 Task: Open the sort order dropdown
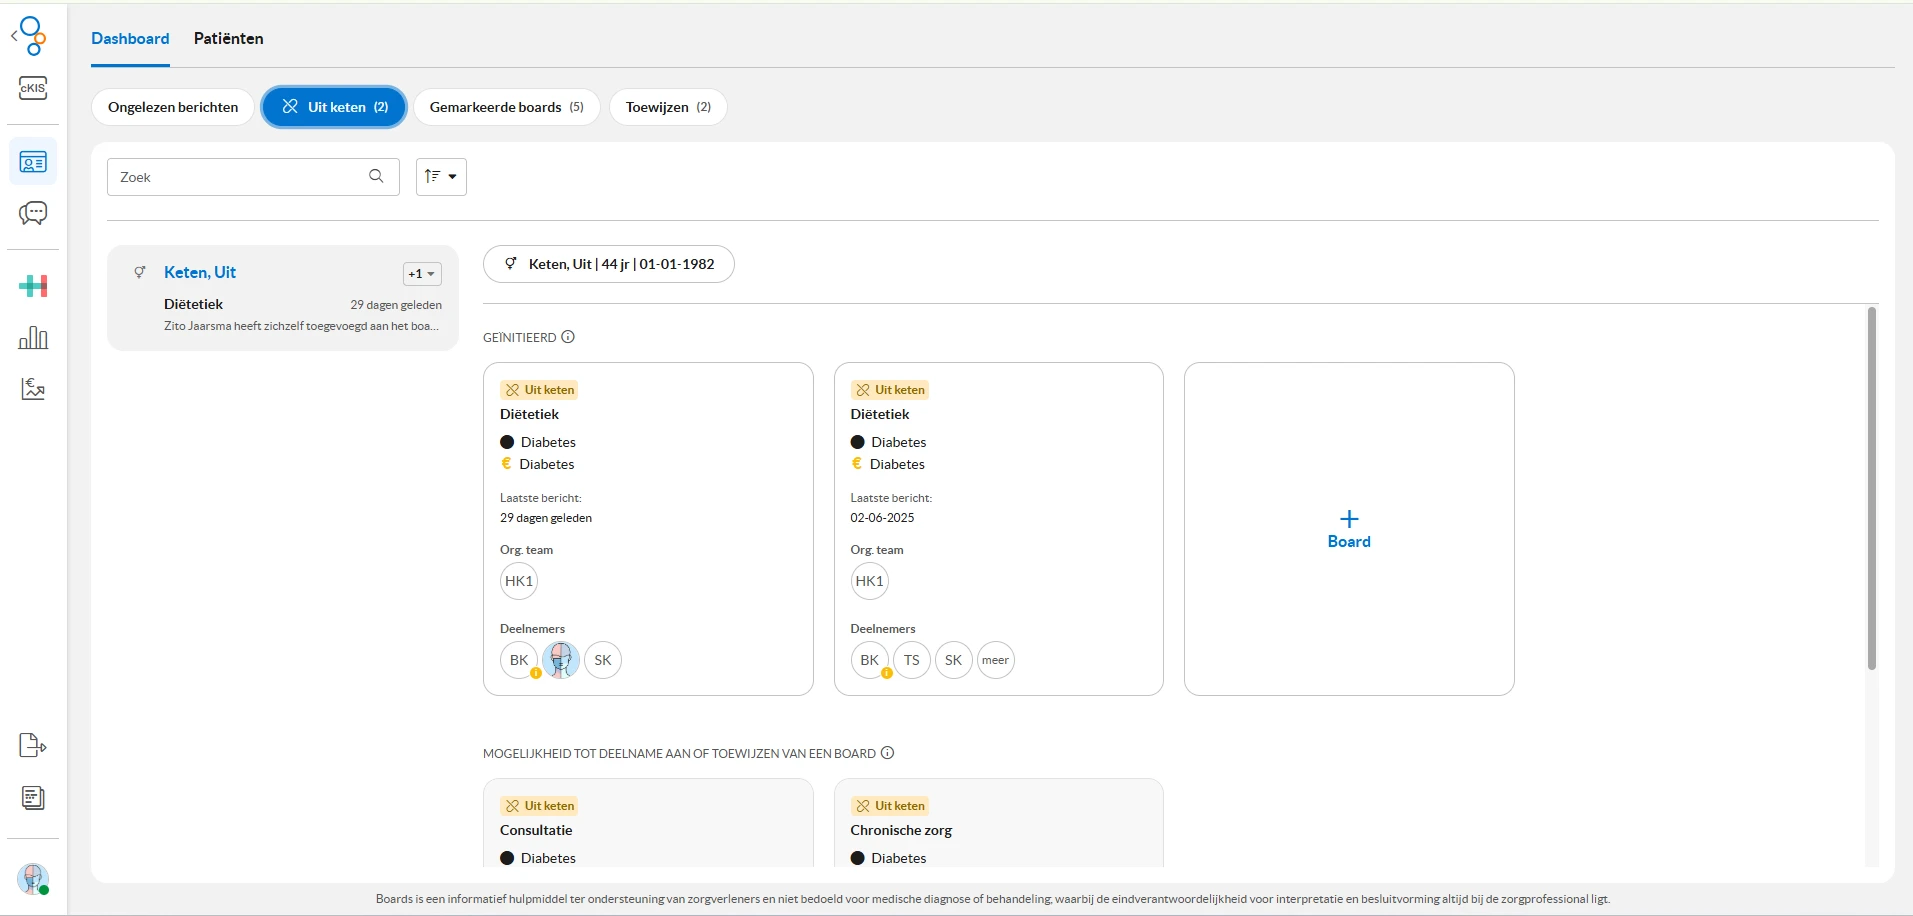point(441,177)
